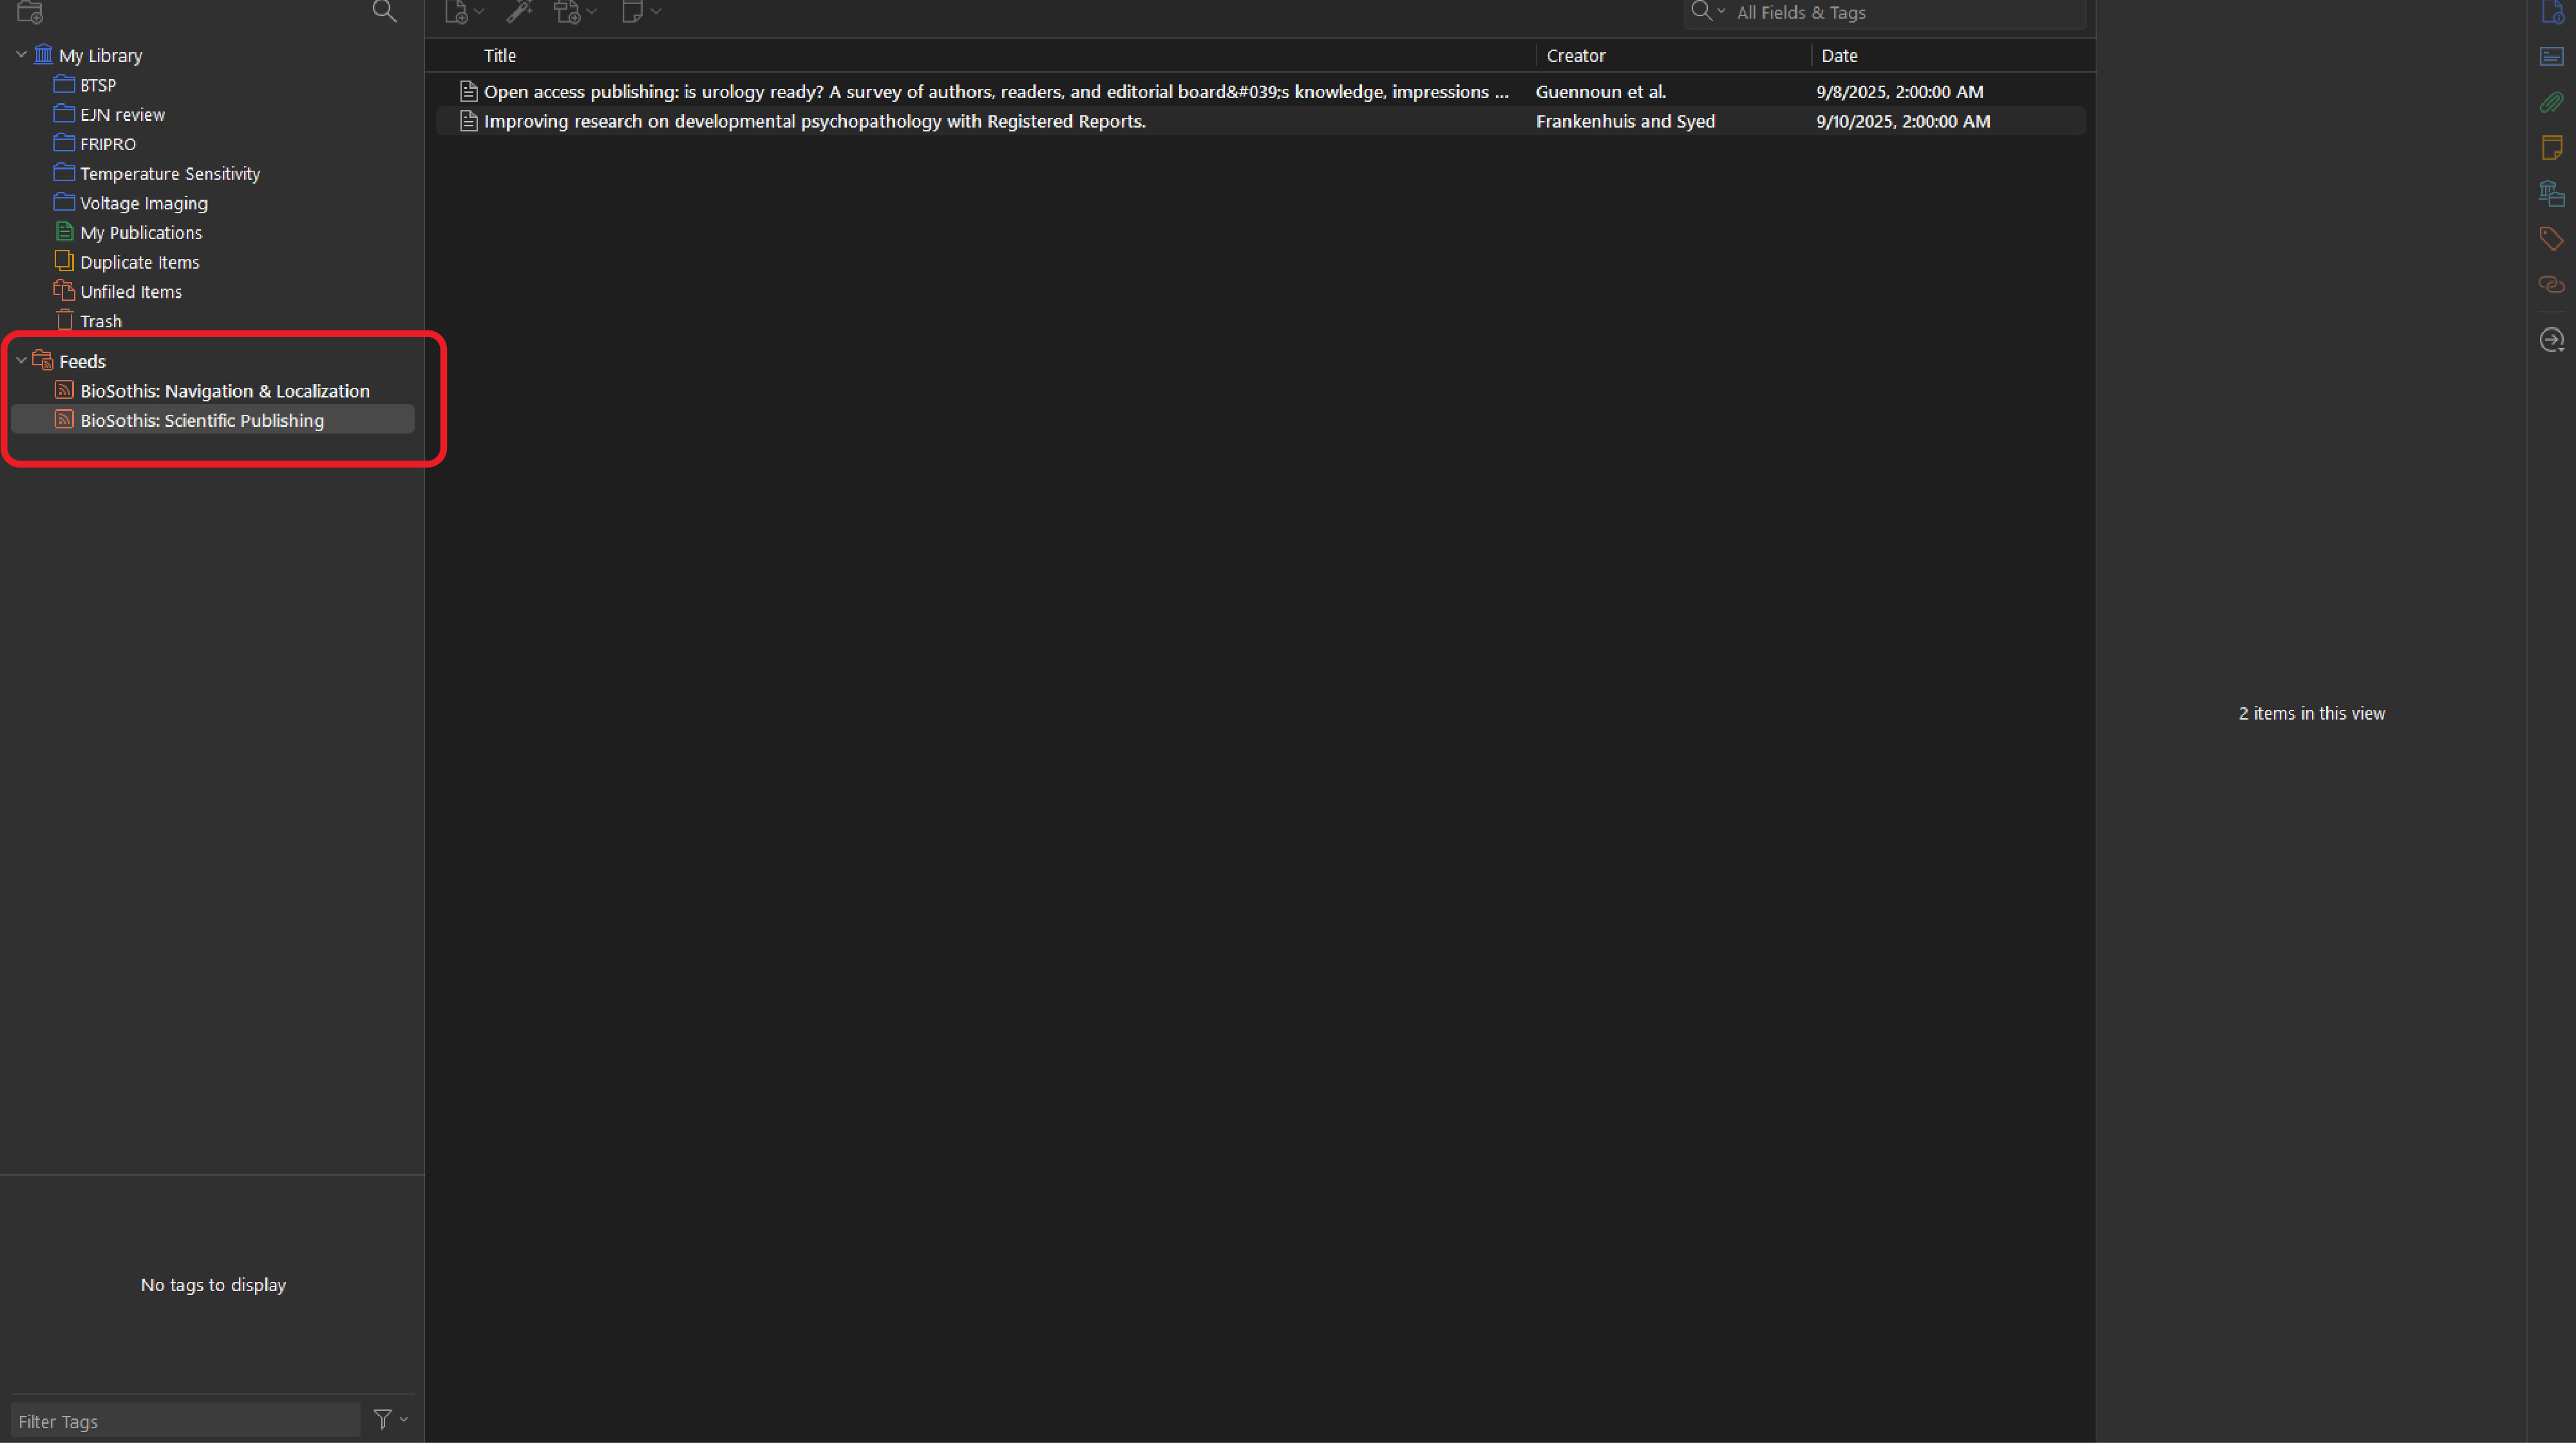Collapse the My Library tree
The width and height of the screenshot is (2576, 1443).
pyautogui.click(x=21, y=55)
